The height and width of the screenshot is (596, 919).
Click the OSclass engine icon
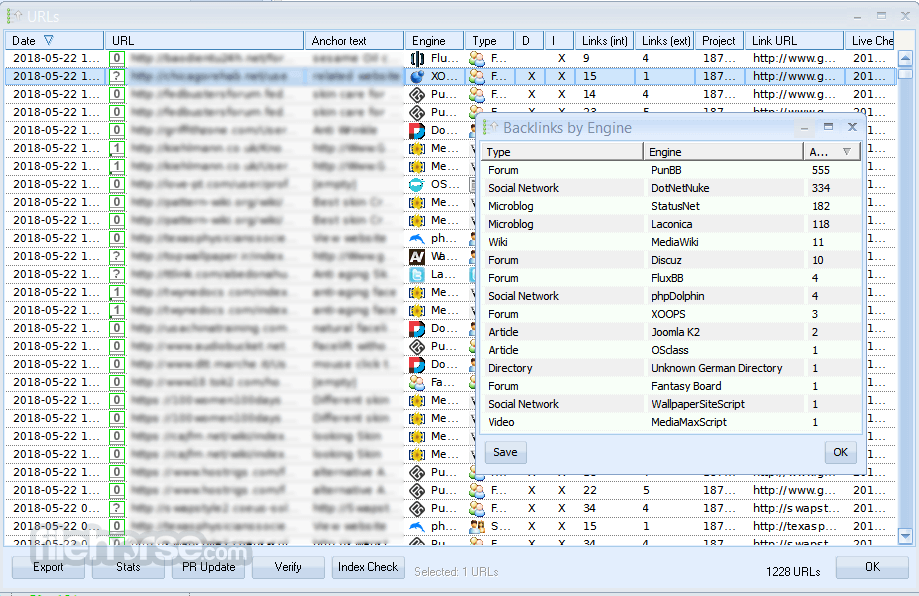(x=417, y=184)
